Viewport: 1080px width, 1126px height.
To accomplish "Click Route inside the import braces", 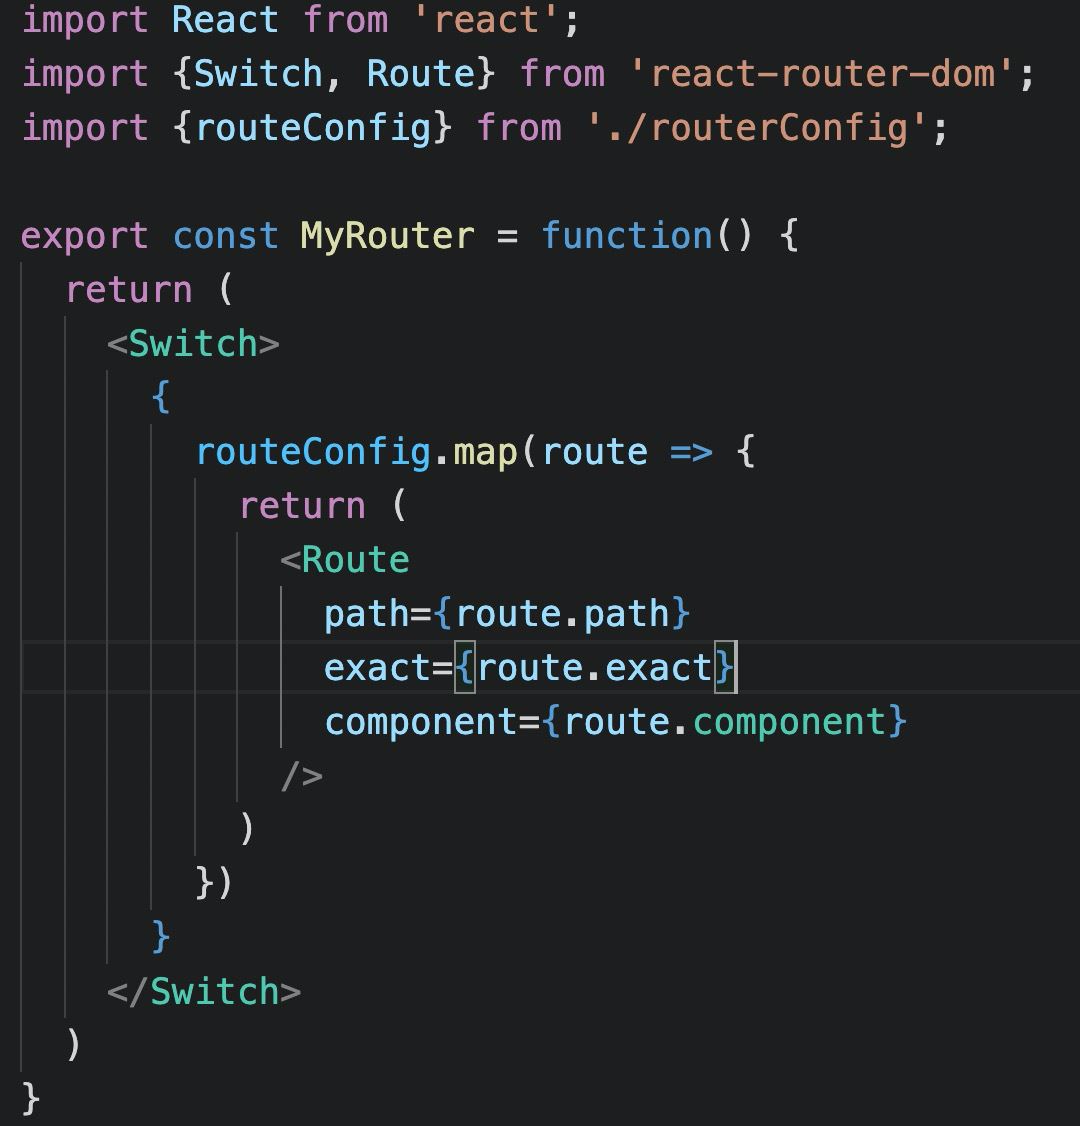I will (x=421, y=74).
